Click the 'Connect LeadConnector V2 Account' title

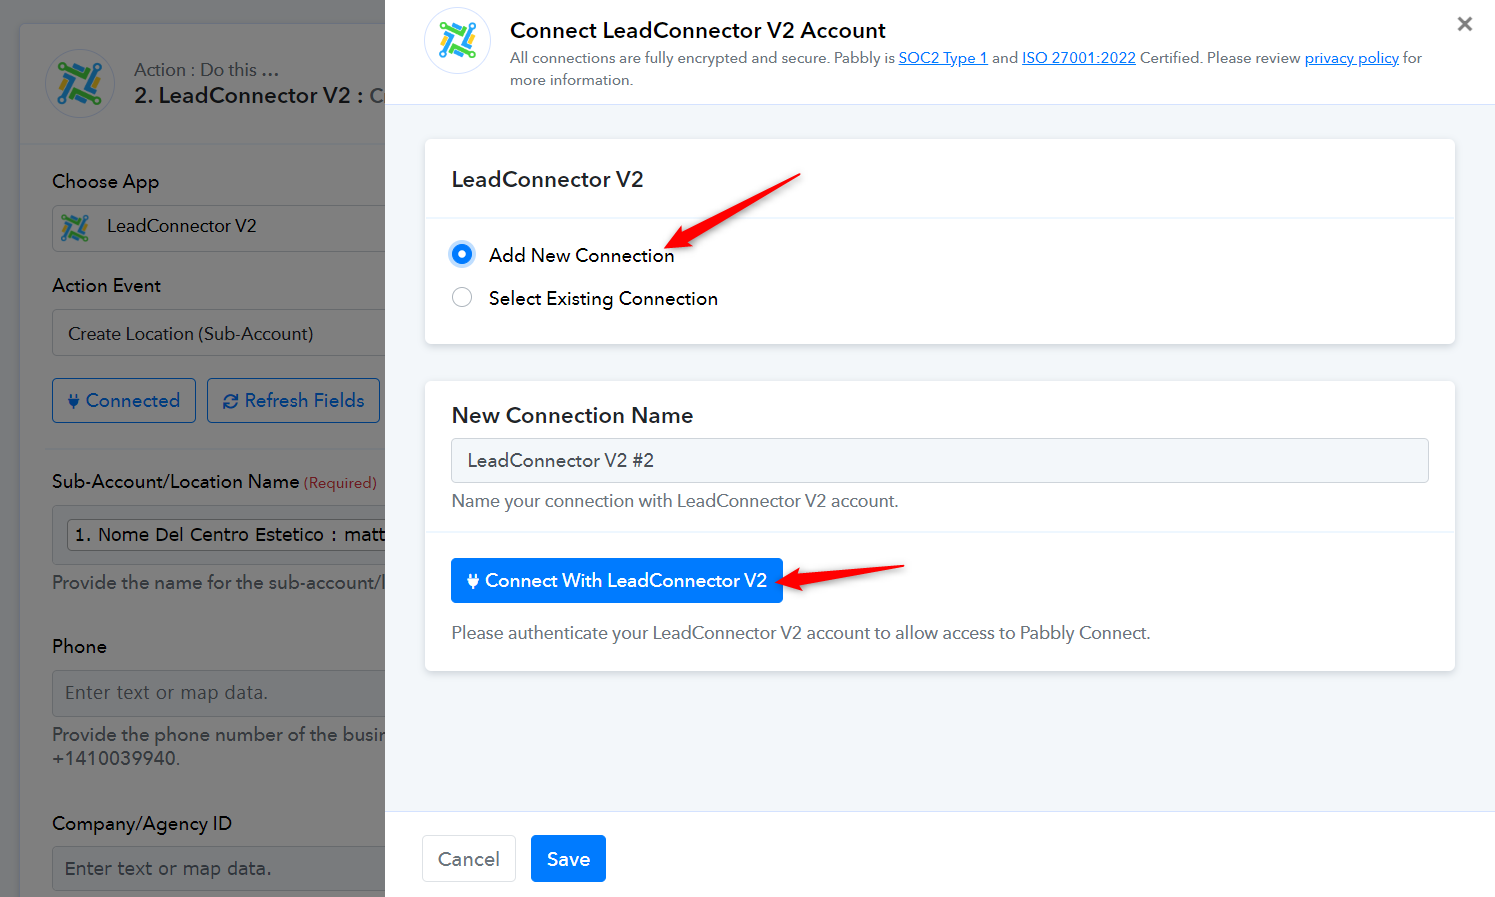(x=698, y=30)
